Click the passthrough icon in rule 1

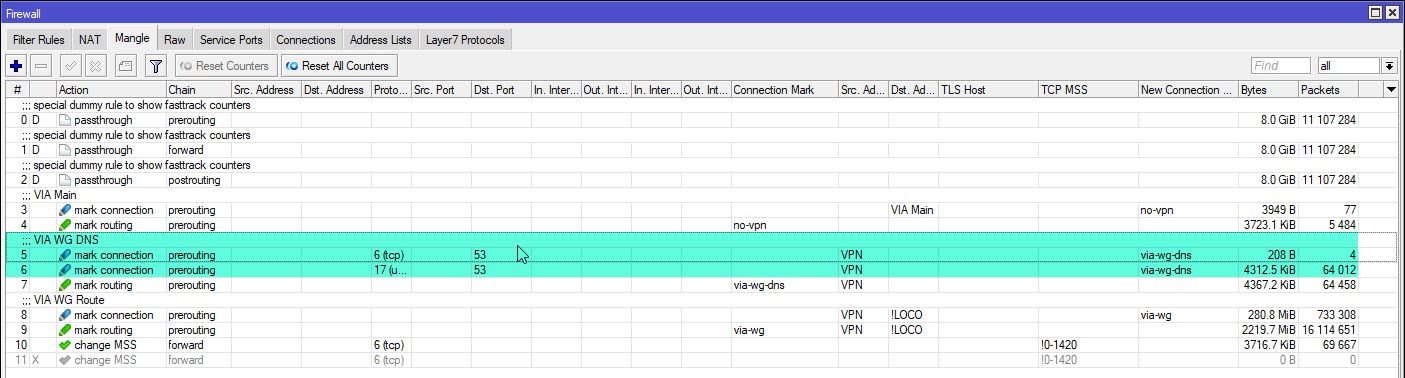click(65, 150)
